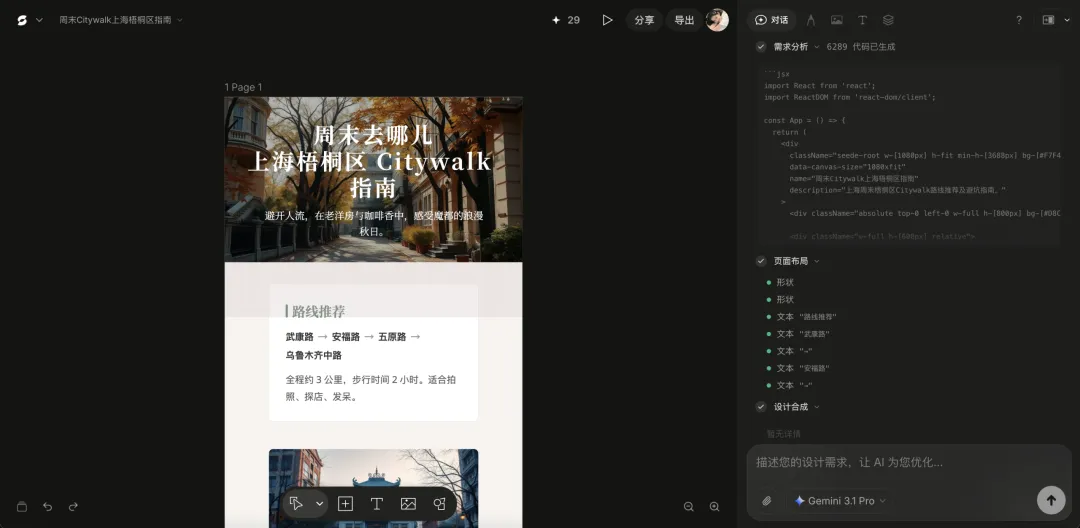The width and height of the screenshot is (1080, 528).
Task: Click the play preview button
Action: (x=607, y=21)
